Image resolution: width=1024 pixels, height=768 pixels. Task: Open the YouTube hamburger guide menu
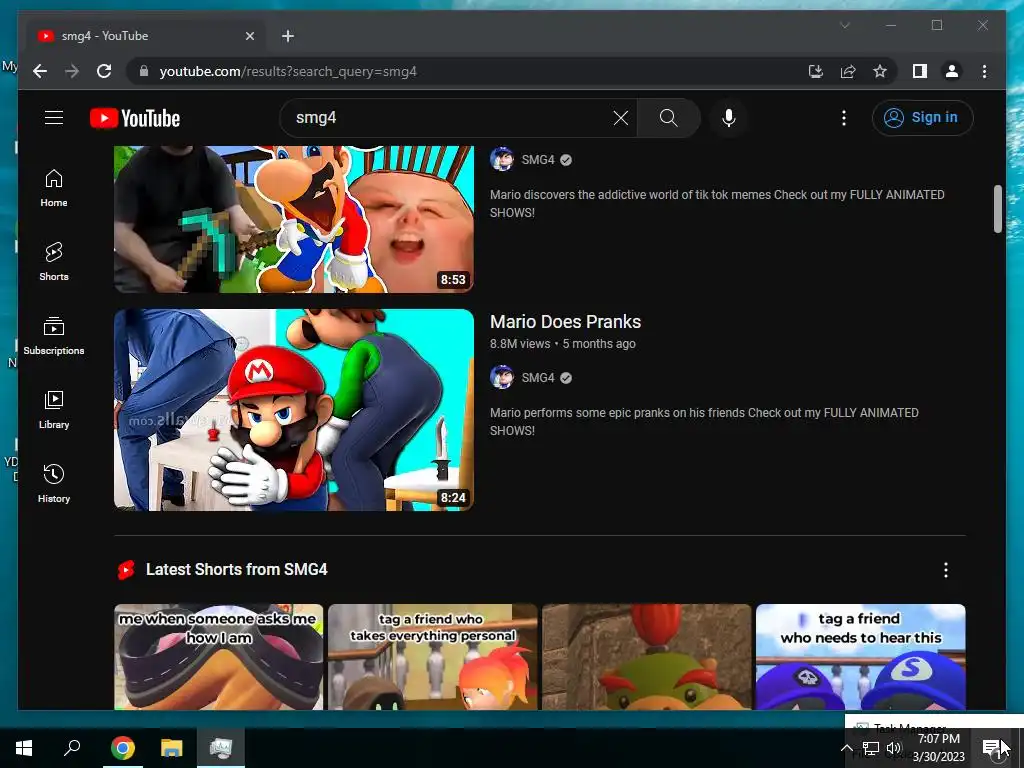tap(54, 118)
